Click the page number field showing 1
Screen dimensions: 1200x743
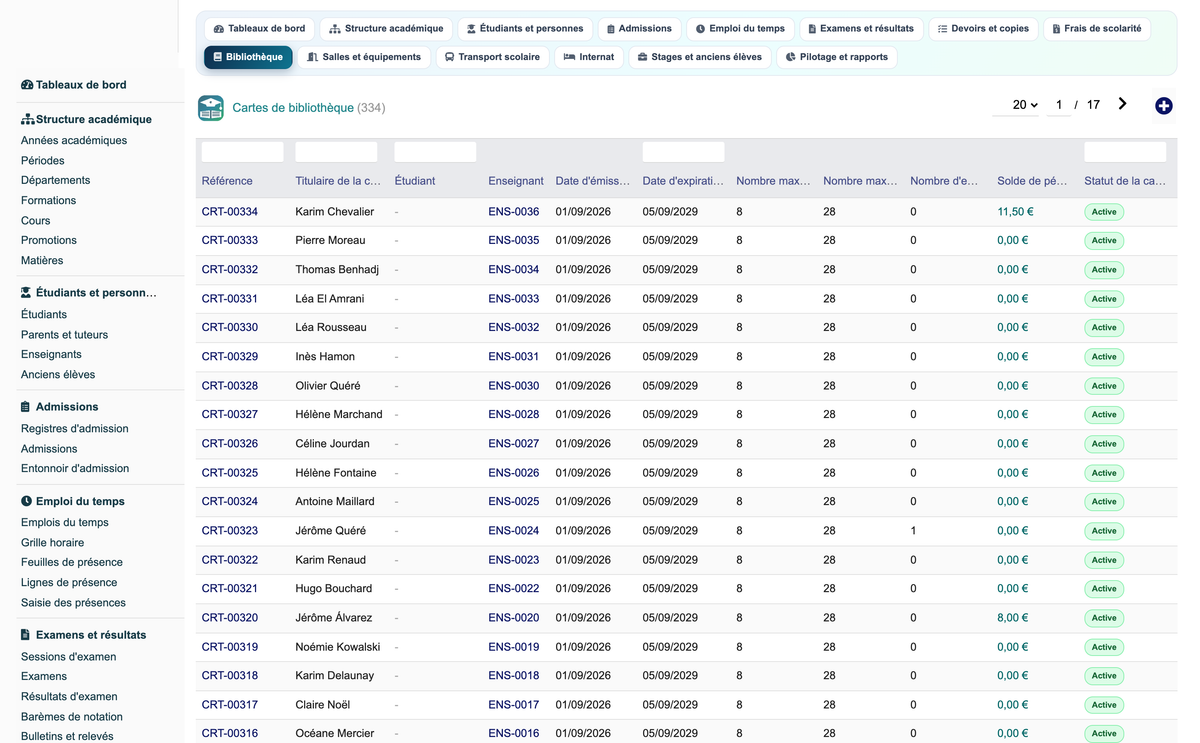[x=1059, y=105]
